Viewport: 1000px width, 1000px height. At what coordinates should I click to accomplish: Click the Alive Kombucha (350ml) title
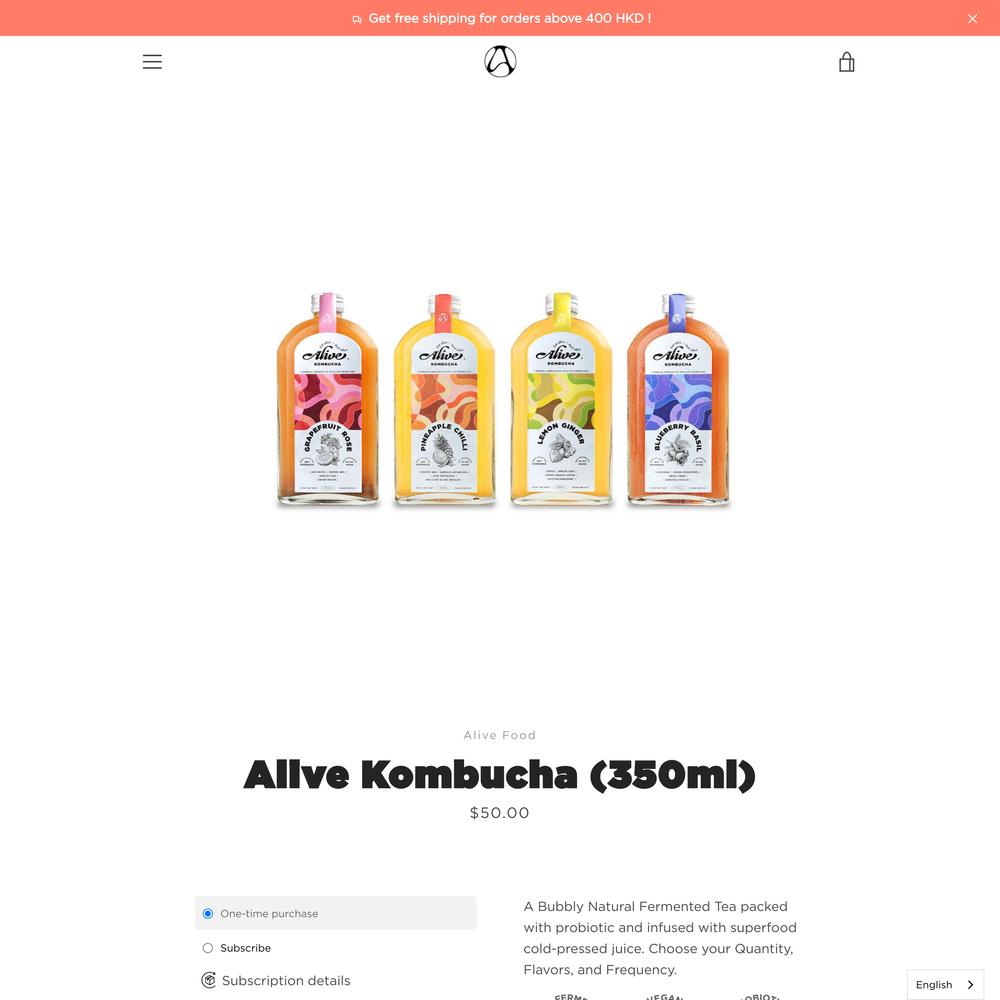coord(499,774)
